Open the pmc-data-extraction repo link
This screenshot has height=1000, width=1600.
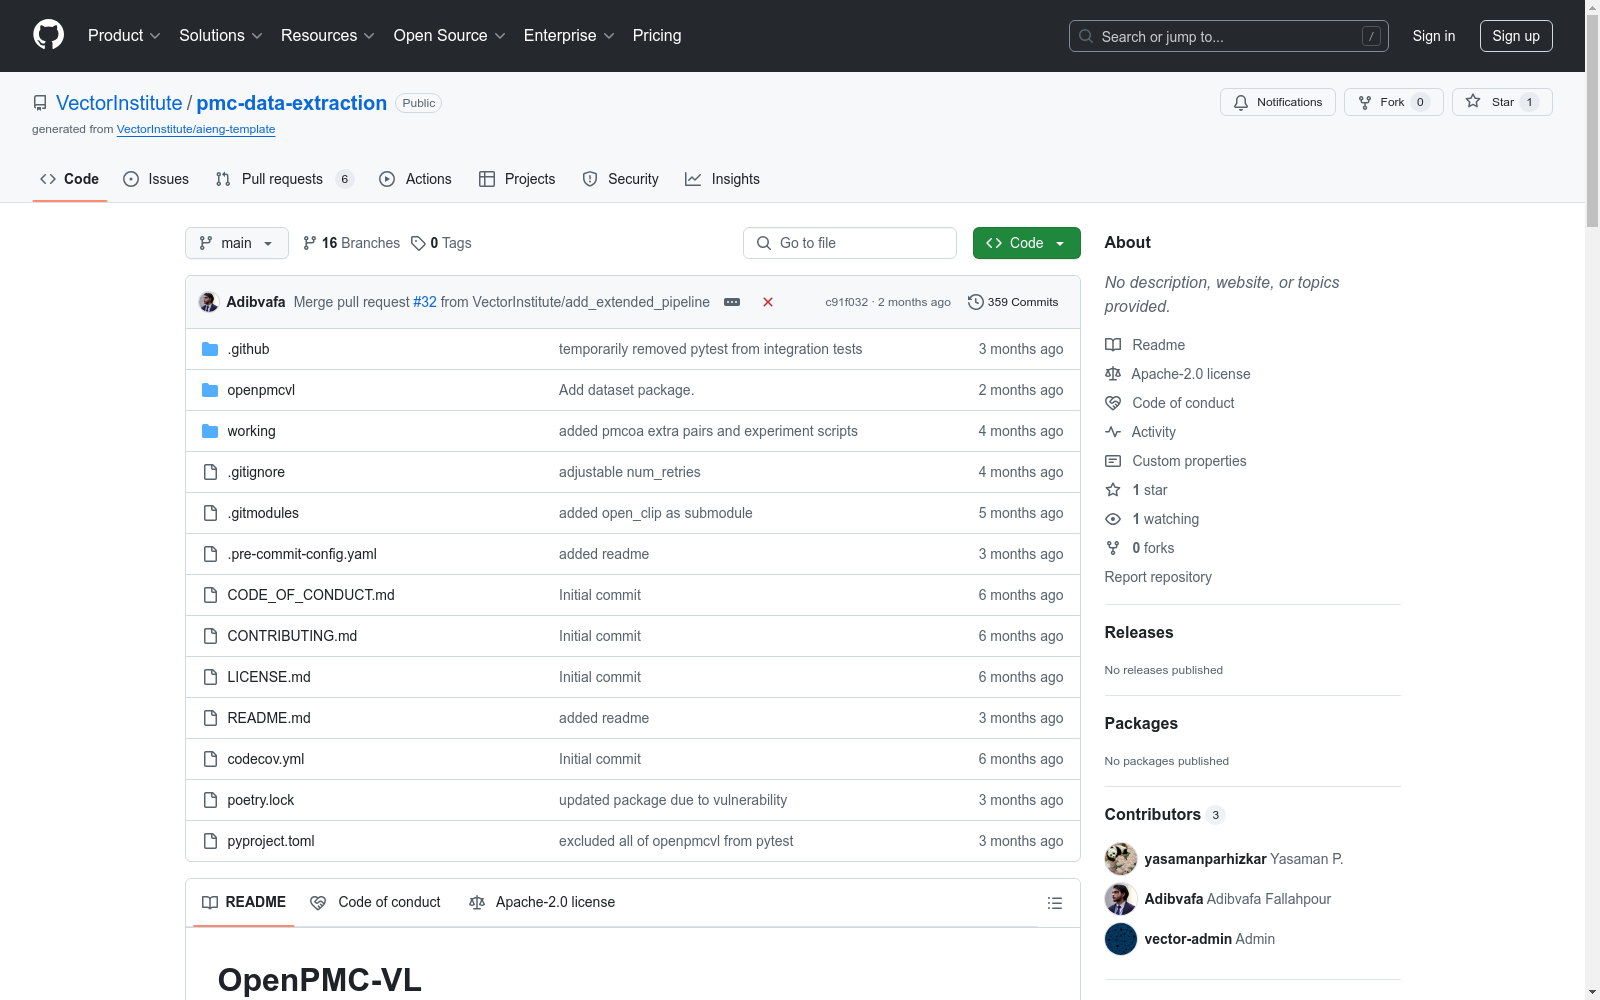(291, 103)
